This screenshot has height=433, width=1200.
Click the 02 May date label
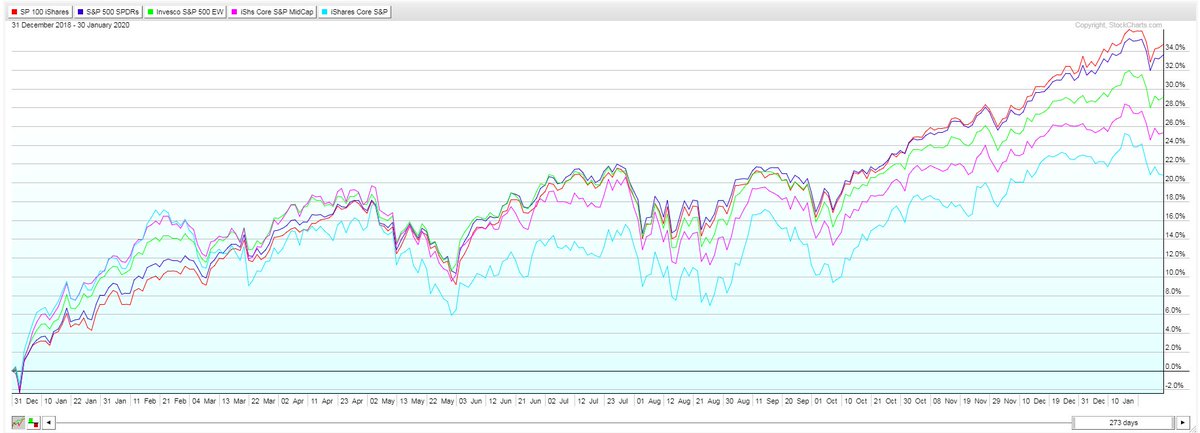pyautogui.click(x=381, y=400)
